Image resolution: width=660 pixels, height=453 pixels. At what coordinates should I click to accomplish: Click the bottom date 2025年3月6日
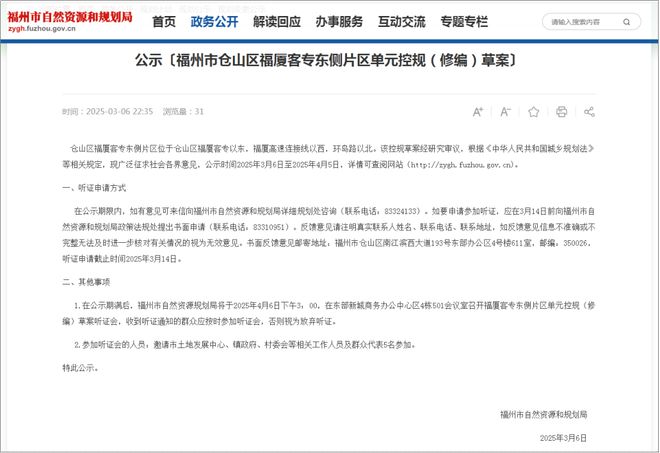[x=563, y=438]
